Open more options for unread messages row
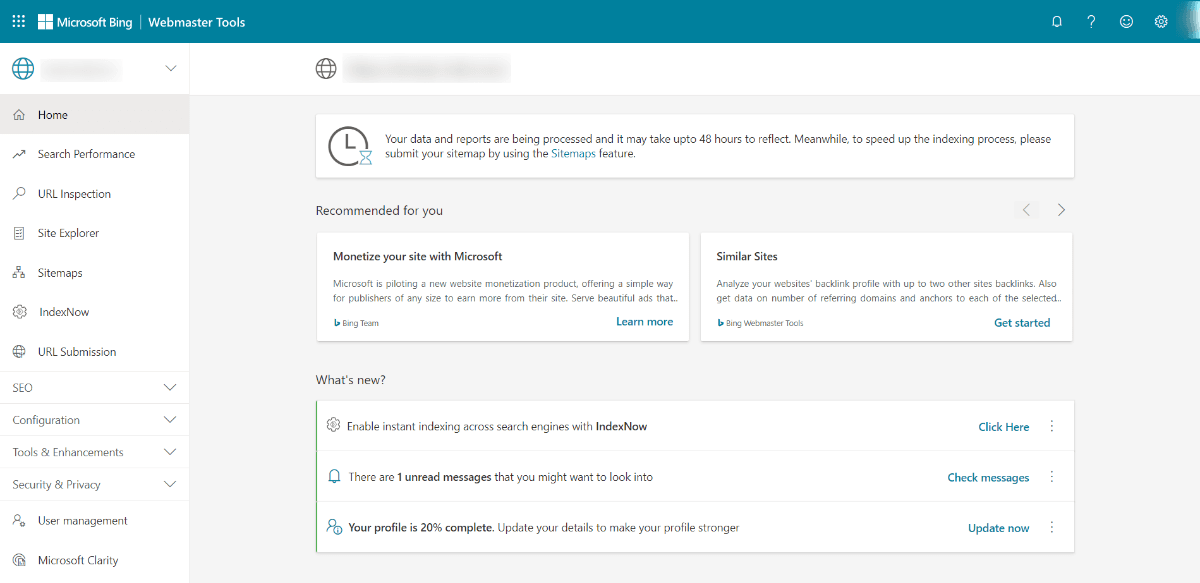The height and width of the screenshot is (583, 1200). coord(1052,477)
